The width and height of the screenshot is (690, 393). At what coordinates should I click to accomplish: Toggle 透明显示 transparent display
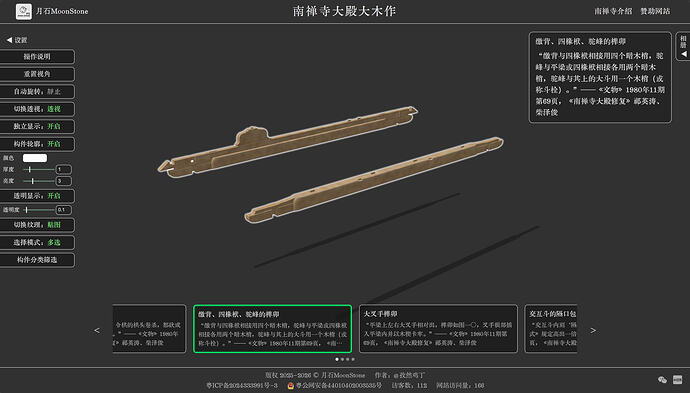37,196
